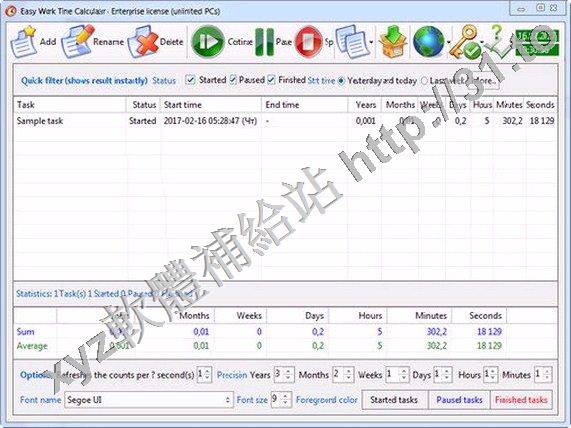Sort by the Status column header
The height and width of the screenshot is (428, 571).
coord(144,105)
